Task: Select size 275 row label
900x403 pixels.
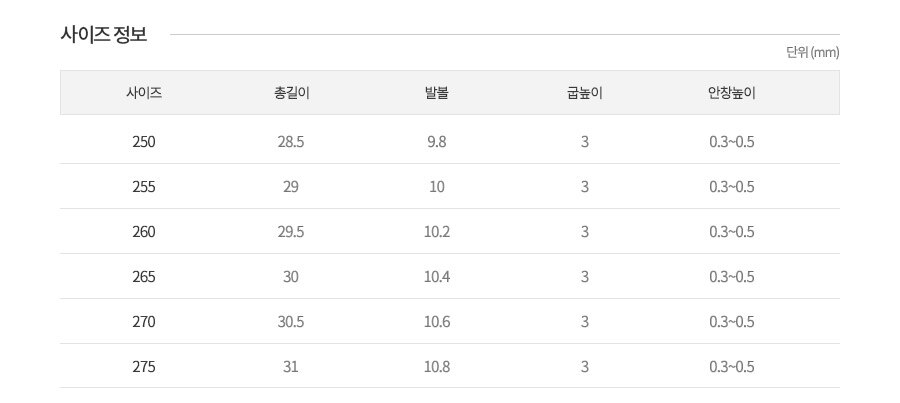Action: [x=144, y=367]
